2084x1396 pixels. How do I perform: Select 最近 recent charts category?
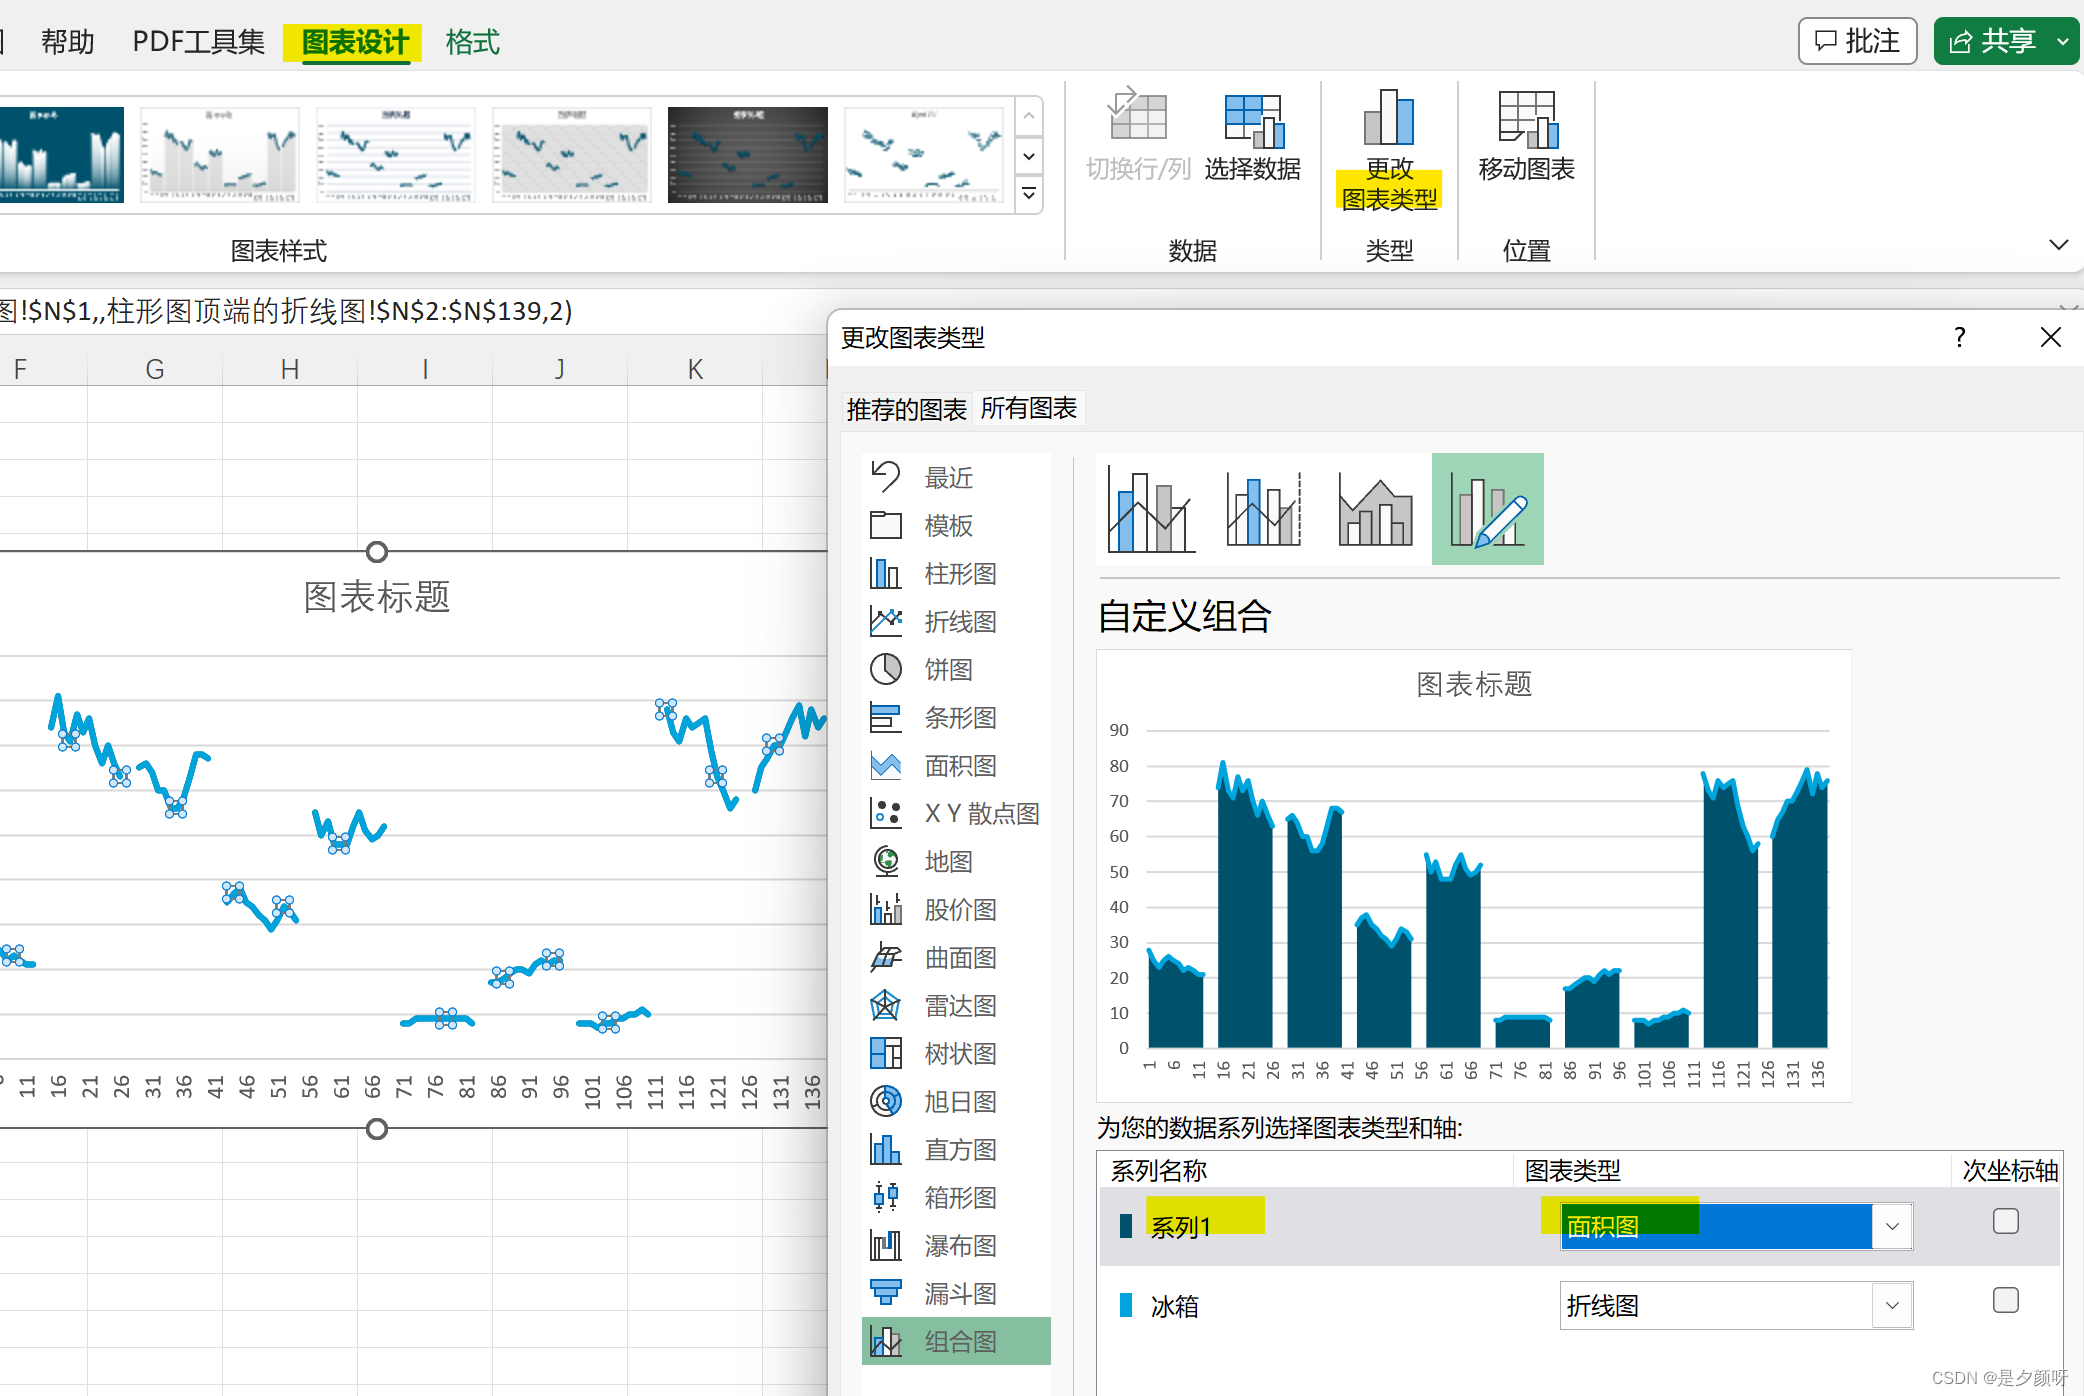955,478
